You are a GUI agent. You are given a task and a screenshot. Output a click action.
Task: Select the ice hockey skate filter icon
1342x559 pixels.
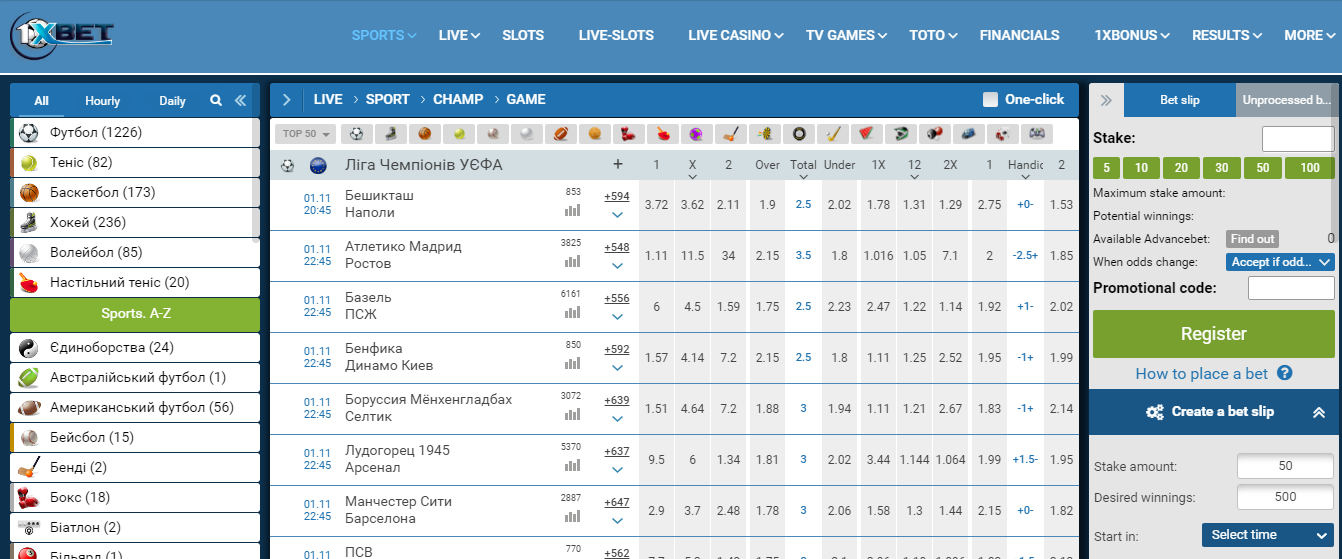[390, 133]
